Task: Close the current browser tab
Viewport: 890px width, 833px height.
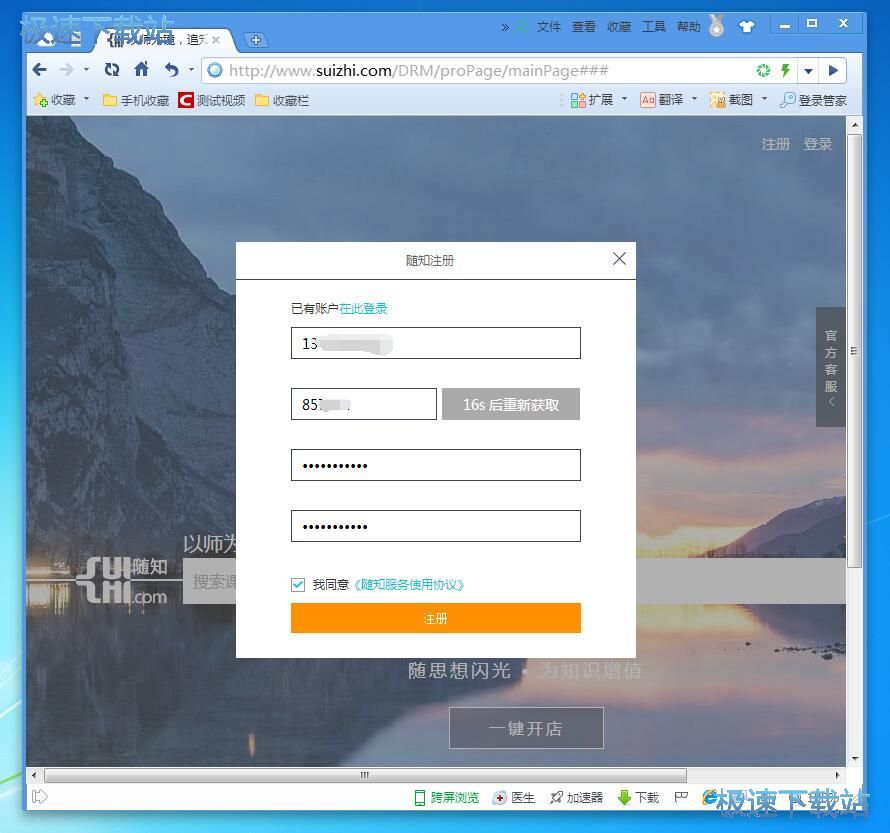Action: click(x=216, y=40)
